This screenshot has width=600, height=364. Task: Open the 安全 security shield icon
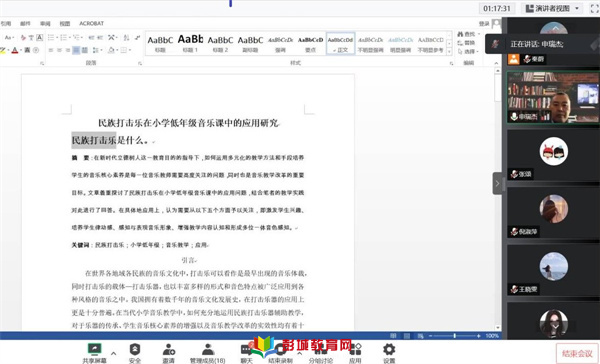click(x=135, y=353)
